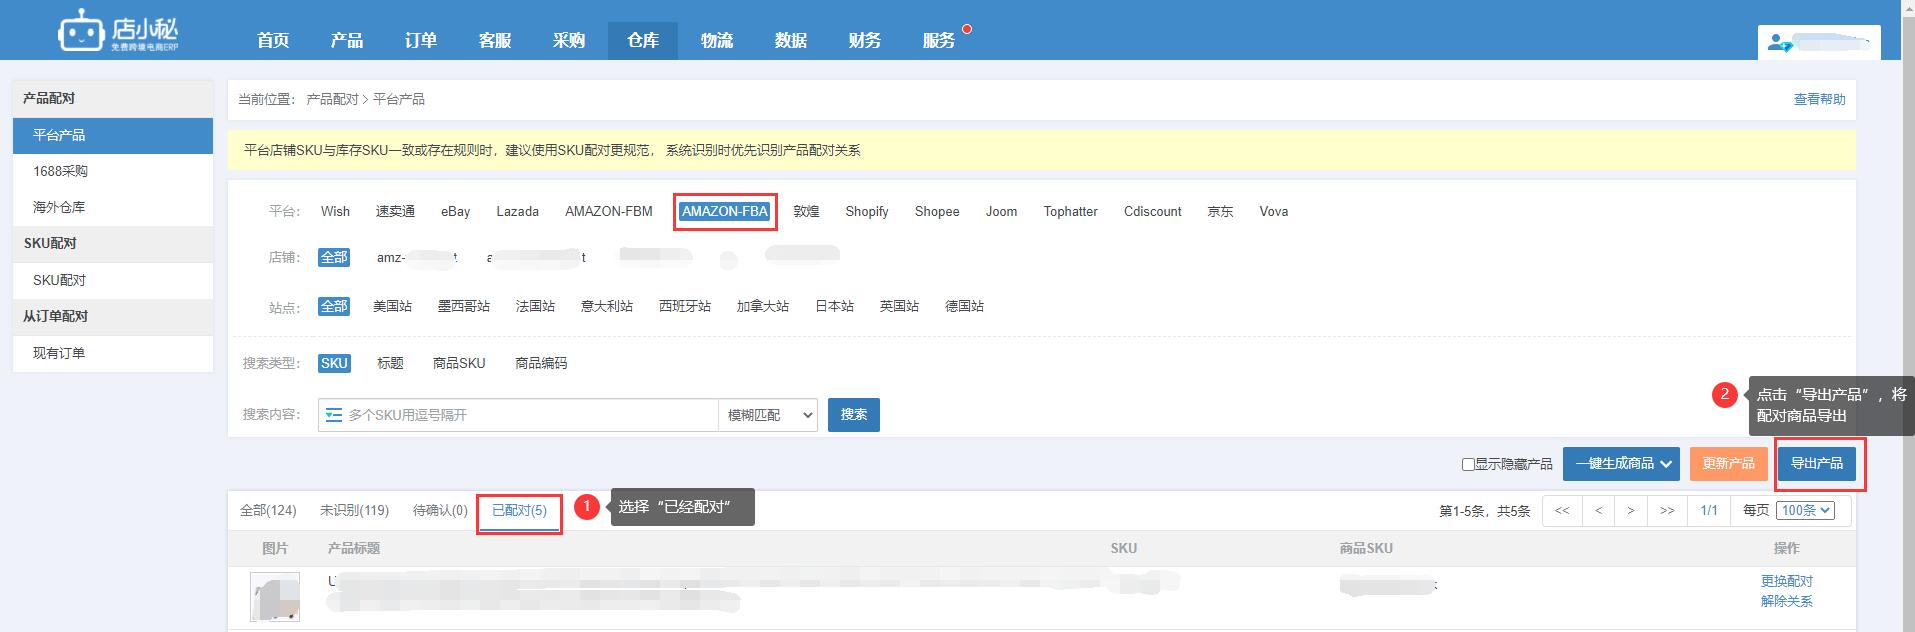
Task: Jump to the last page arrow
Action: [x=1667, y=511]
